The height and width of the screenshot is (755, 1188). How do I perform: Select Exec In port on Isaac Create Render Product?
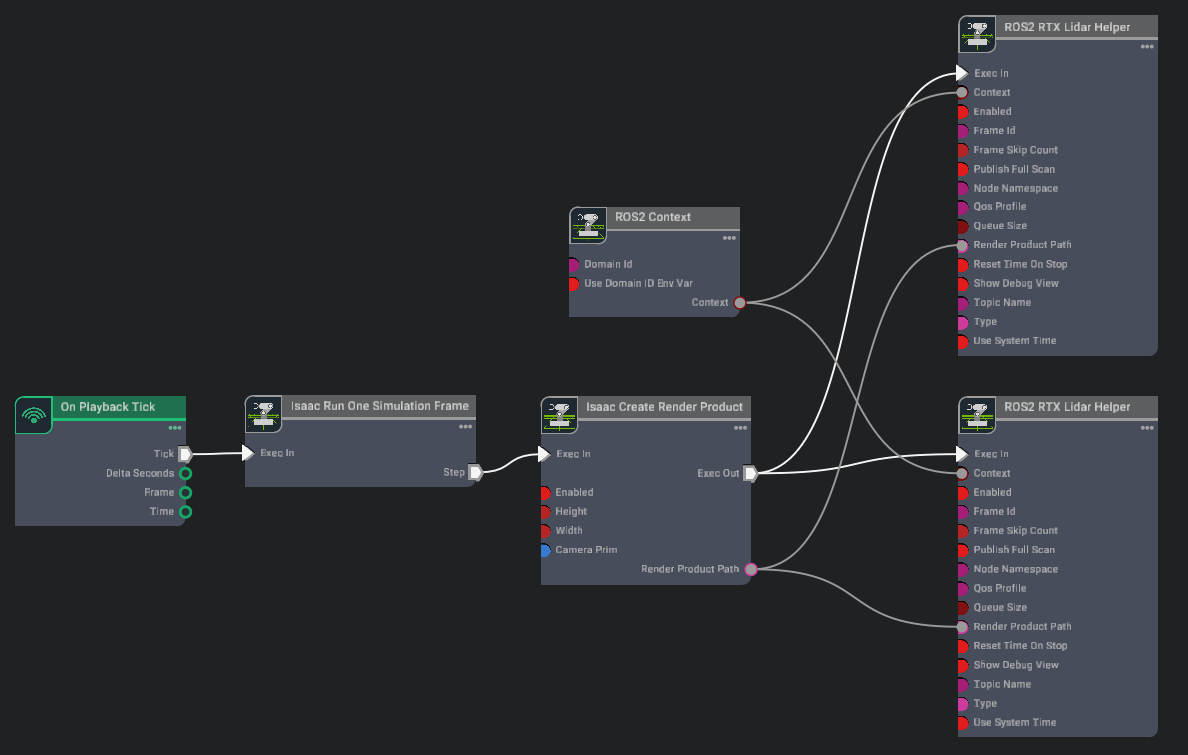[543, 454]
